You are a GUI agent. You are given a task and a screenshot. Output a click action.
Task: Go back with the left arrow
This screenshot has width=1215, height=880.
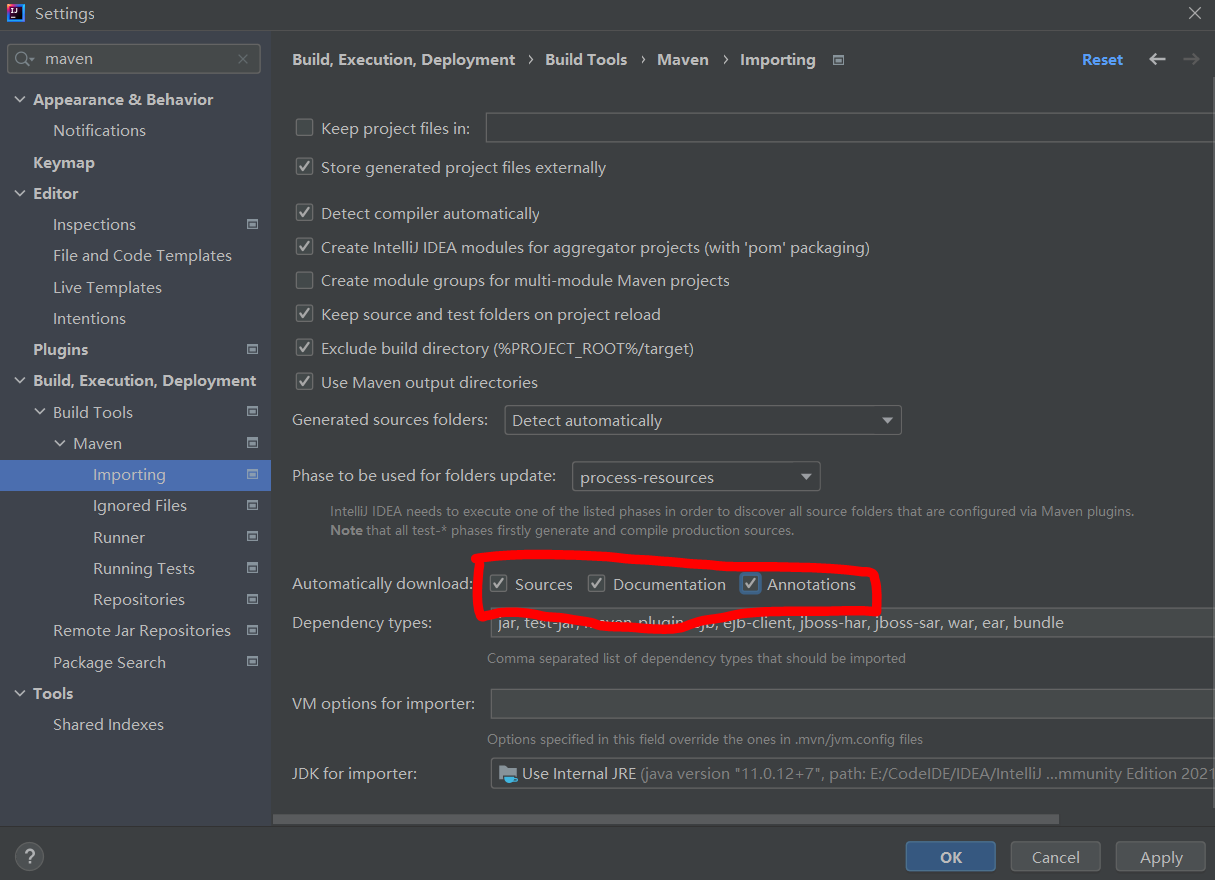click(1157, 60)
